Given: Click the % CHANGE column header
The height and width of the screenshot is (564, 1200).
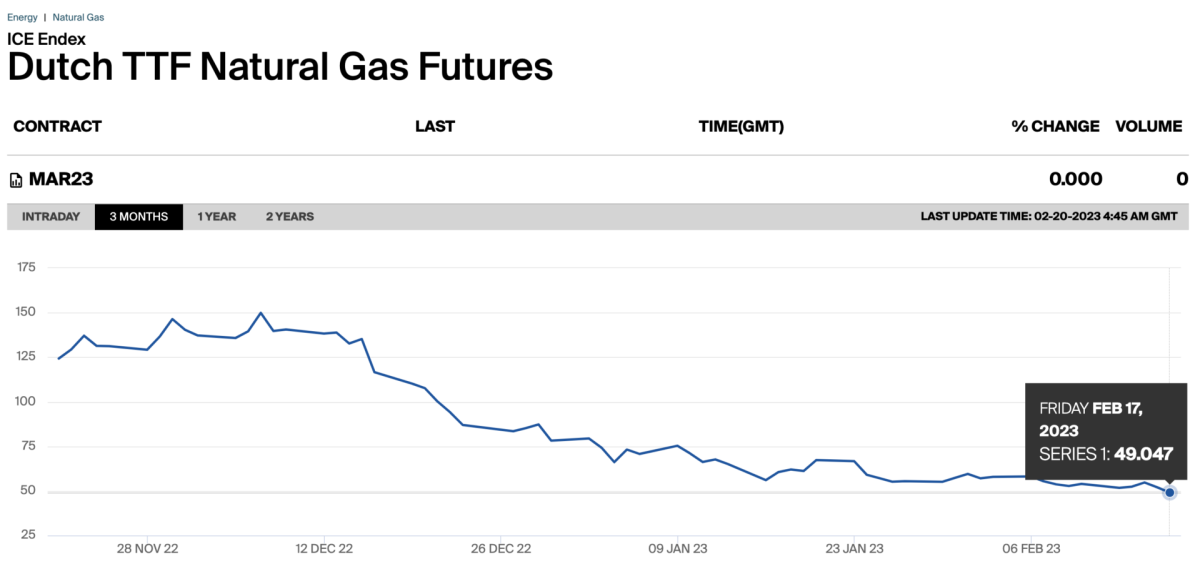Looking at the screenshot, I should click(x=1054, y=127).
